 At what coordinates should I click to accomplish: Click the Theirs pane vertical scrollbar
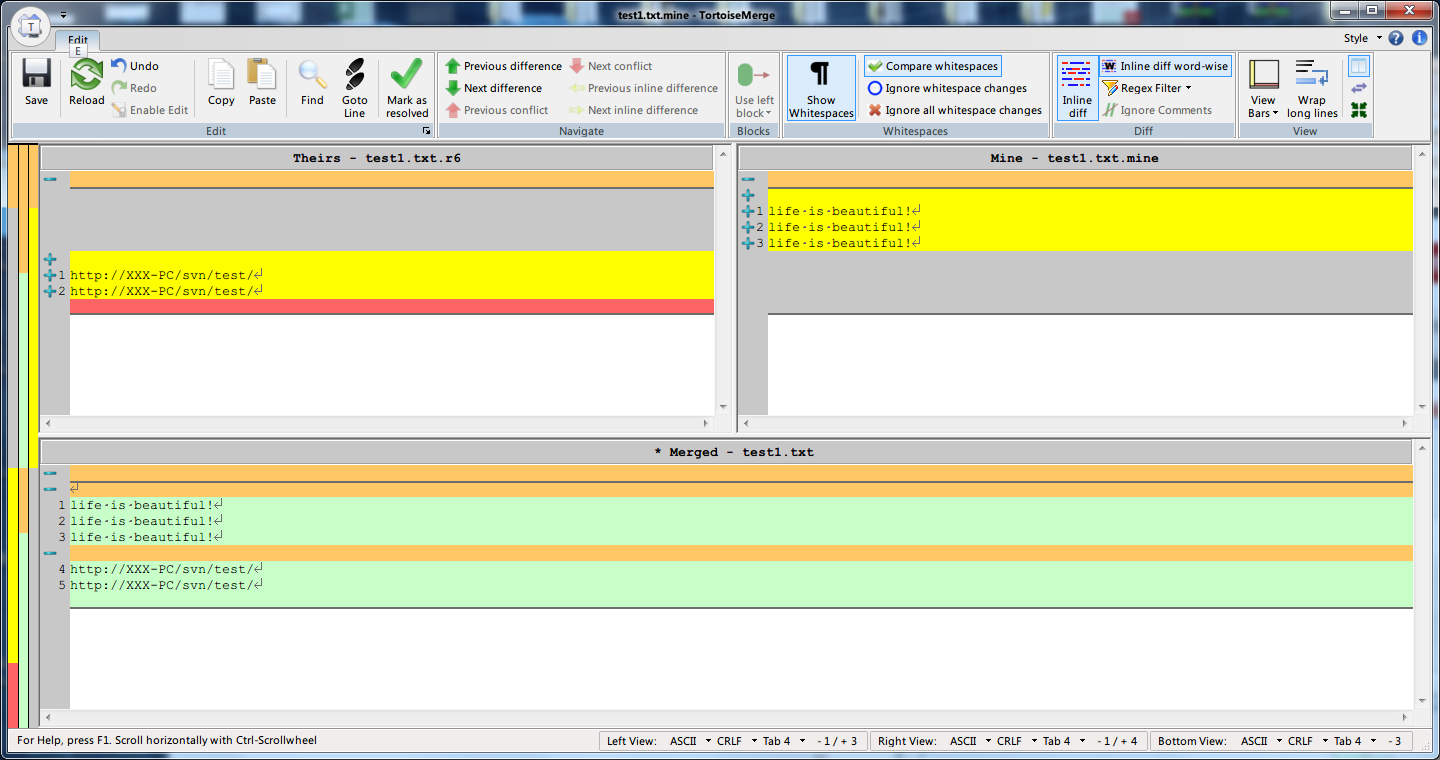coord(723,279)
